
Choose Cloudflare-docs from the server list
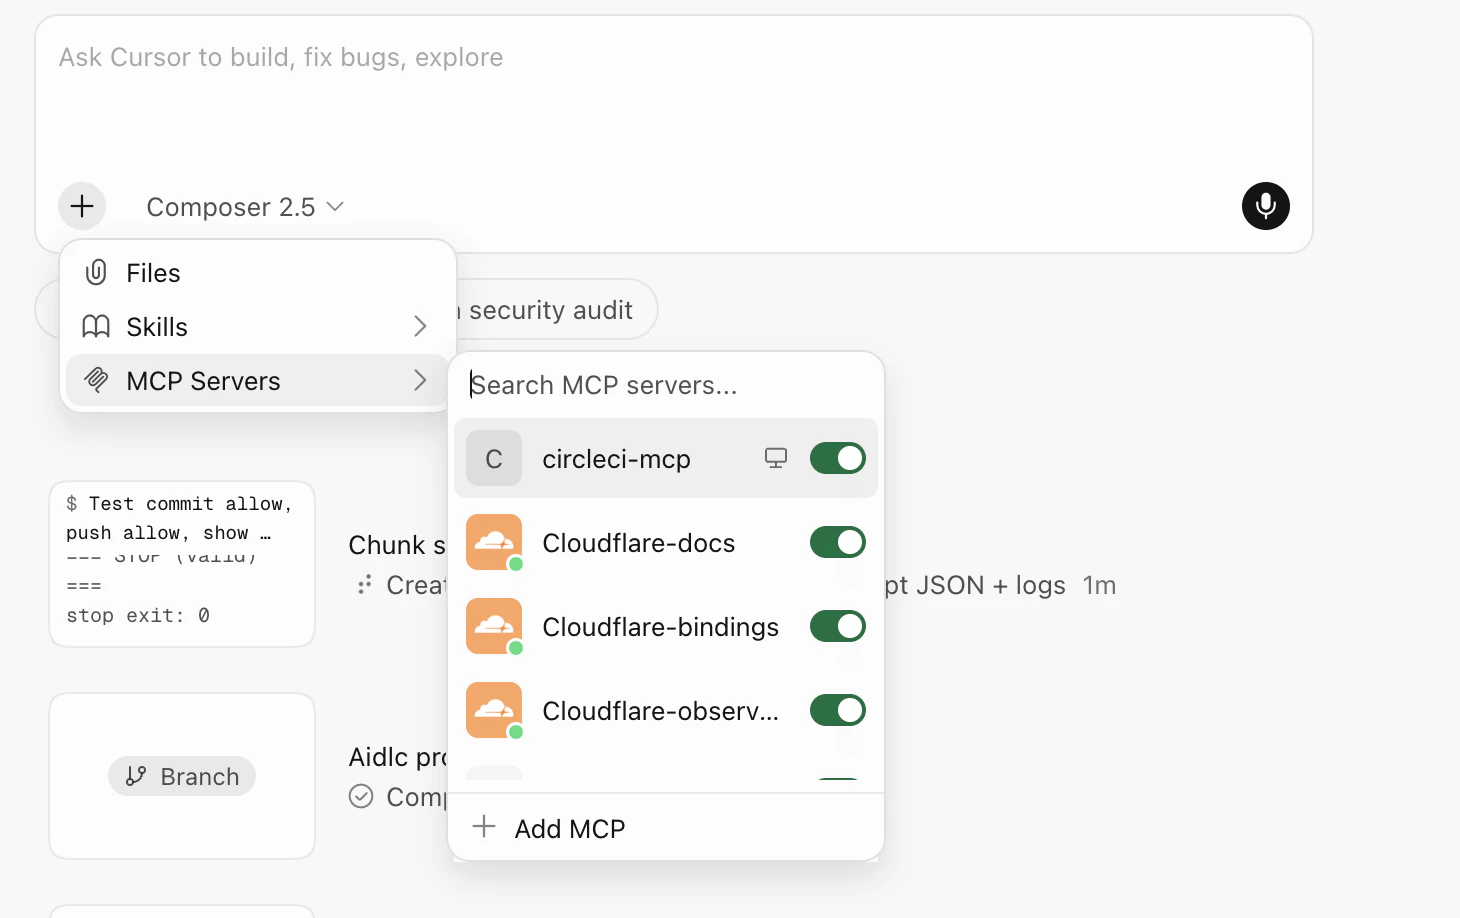coord(666,542)
